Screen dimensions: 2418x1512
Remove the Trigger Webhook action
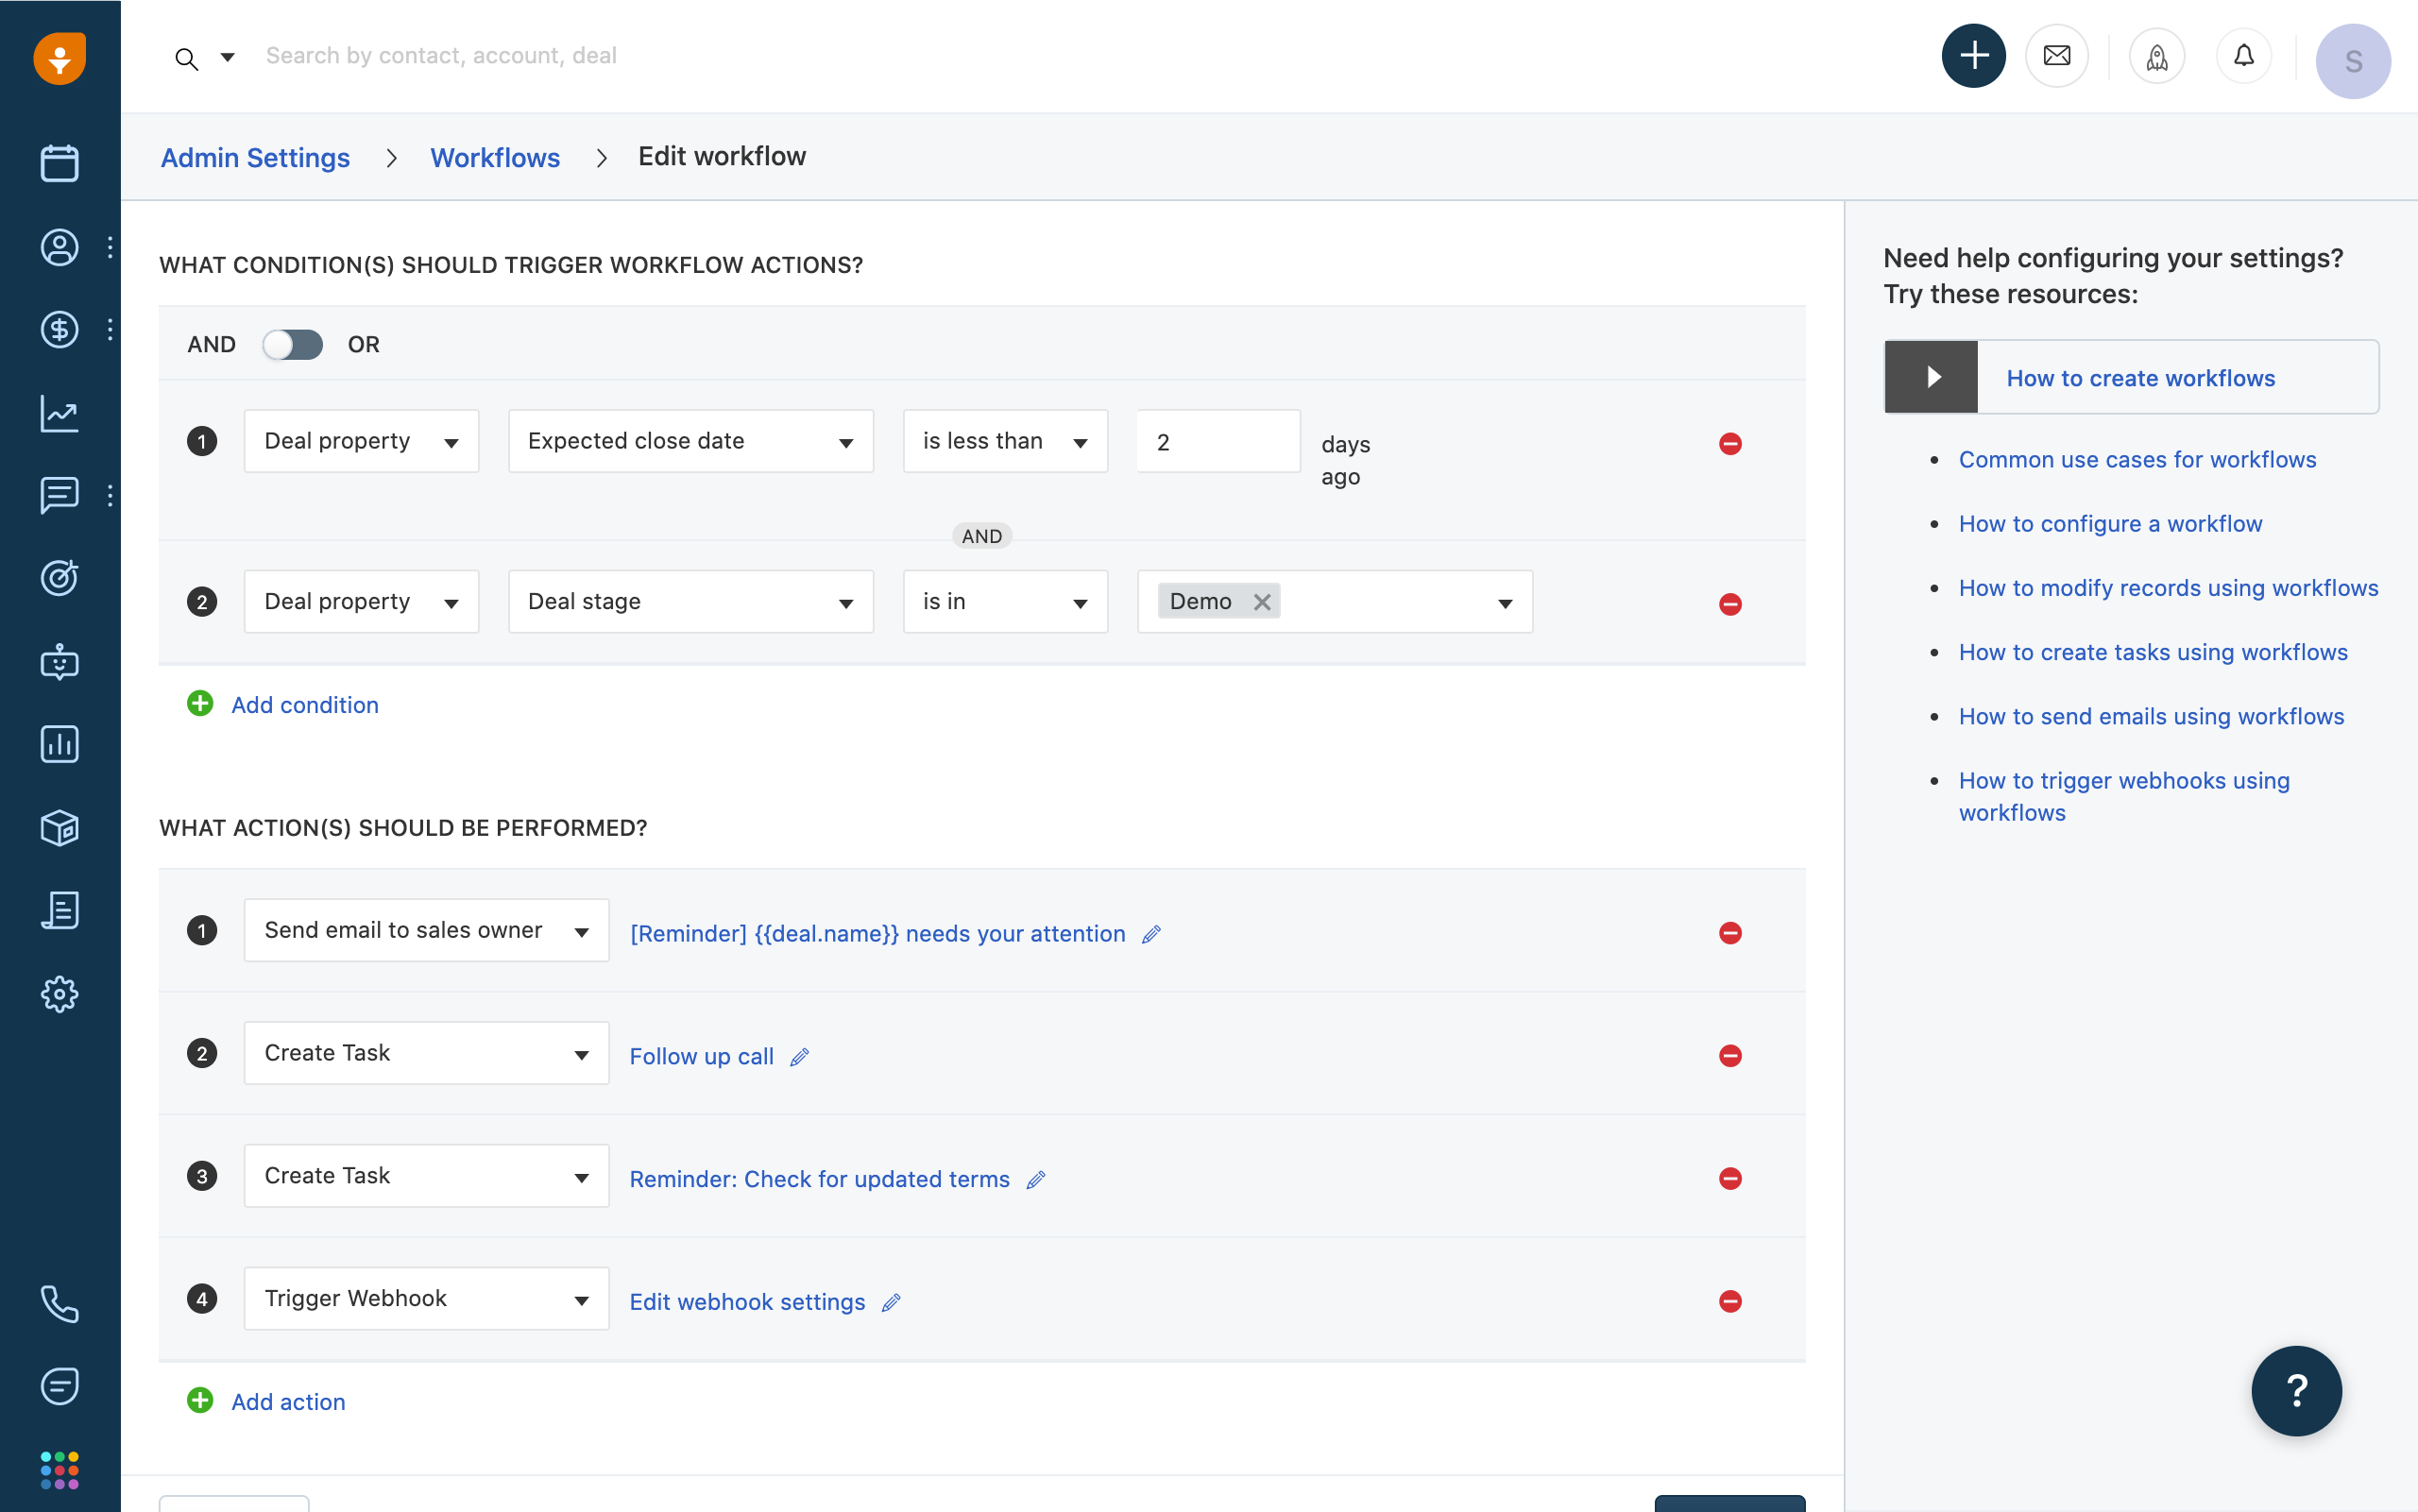point(1729,1301)
